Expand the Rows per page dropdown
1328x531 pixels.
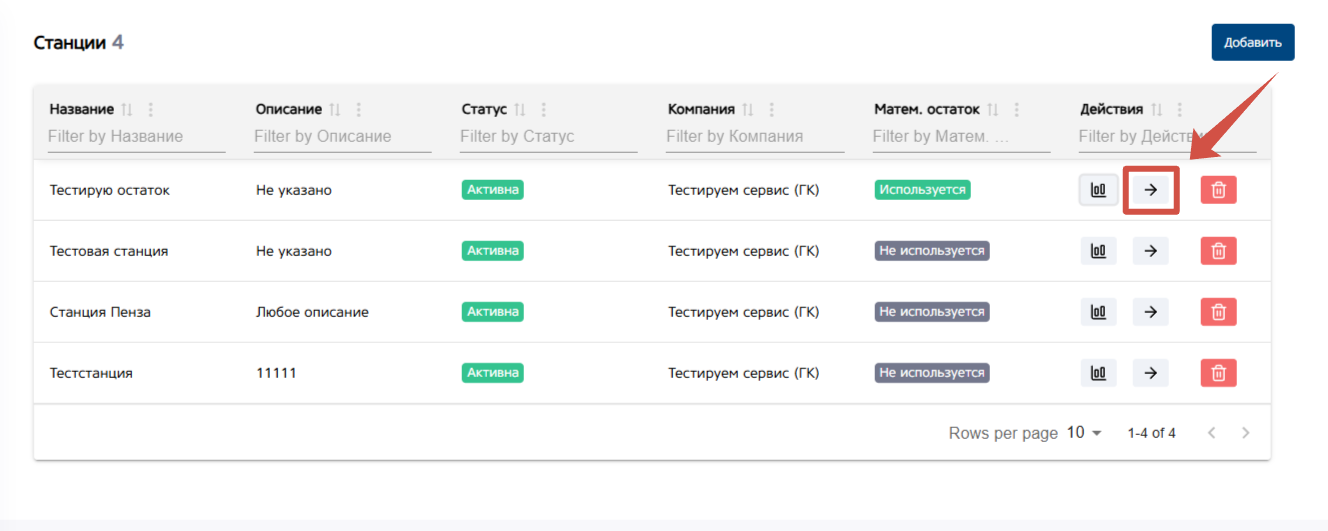tap(1084, 433)
